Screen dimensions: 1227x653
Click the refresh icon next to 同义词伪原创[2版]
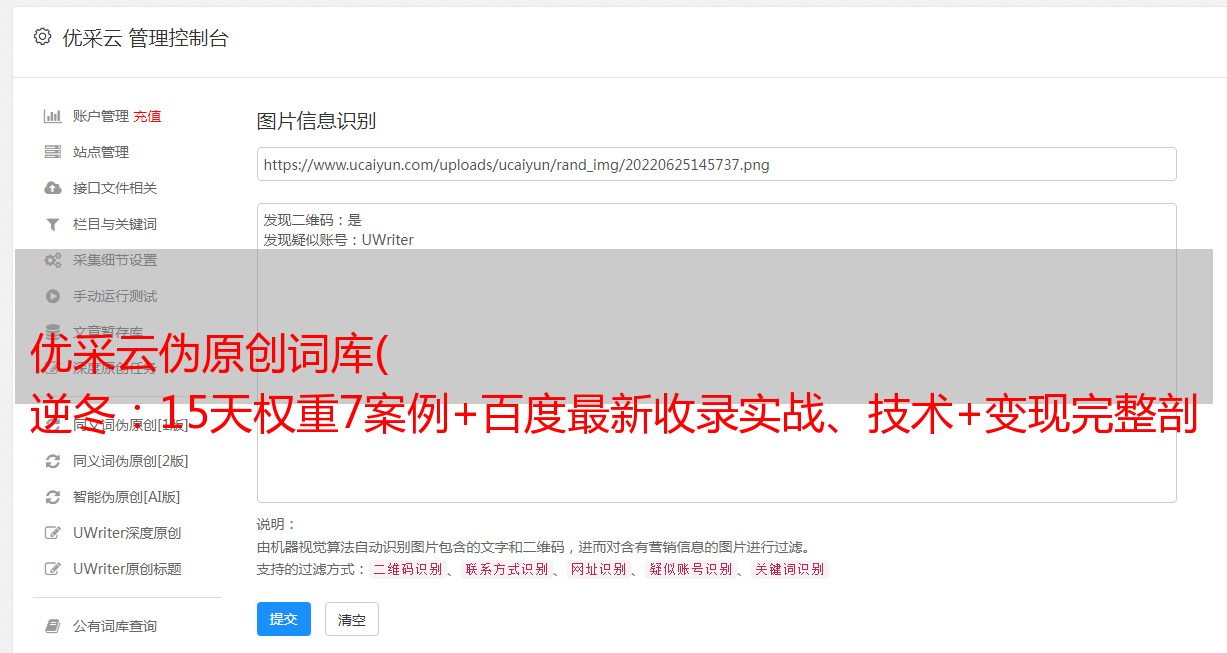point(53,461)
